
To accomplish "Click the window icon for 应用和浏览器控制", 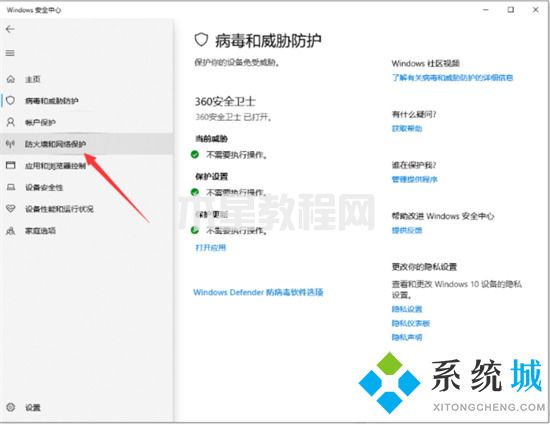I will [x=11, y=165].
